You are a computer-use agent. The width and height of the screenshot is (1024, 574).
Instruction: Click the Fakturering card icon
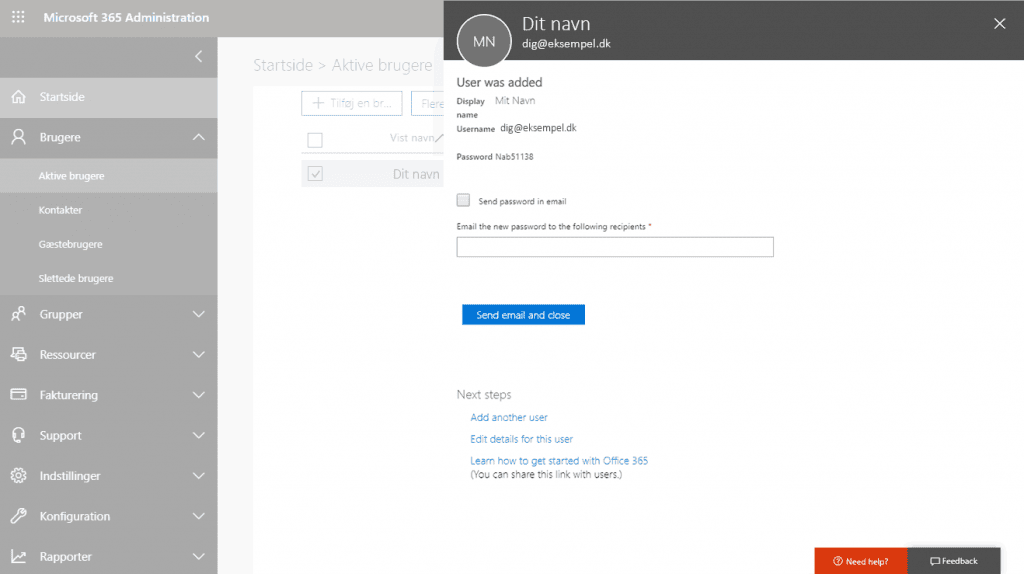tap(18, 394)
